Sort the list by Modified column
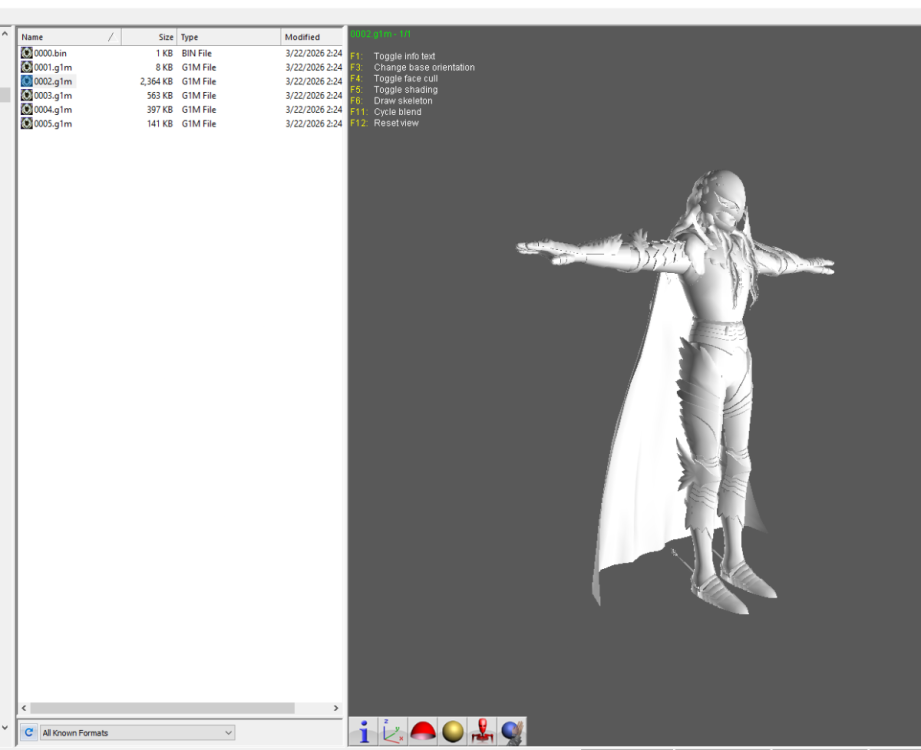The image size is (921, 750). click(x=312, y=37)
